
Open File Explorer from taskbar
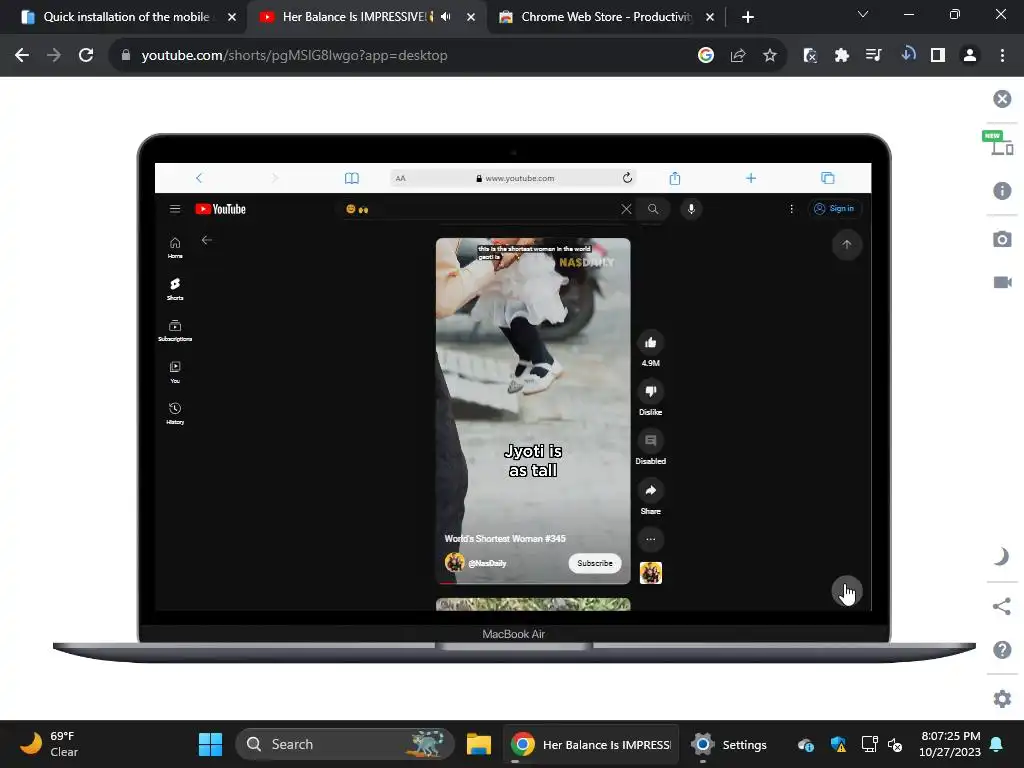[479, 744]
